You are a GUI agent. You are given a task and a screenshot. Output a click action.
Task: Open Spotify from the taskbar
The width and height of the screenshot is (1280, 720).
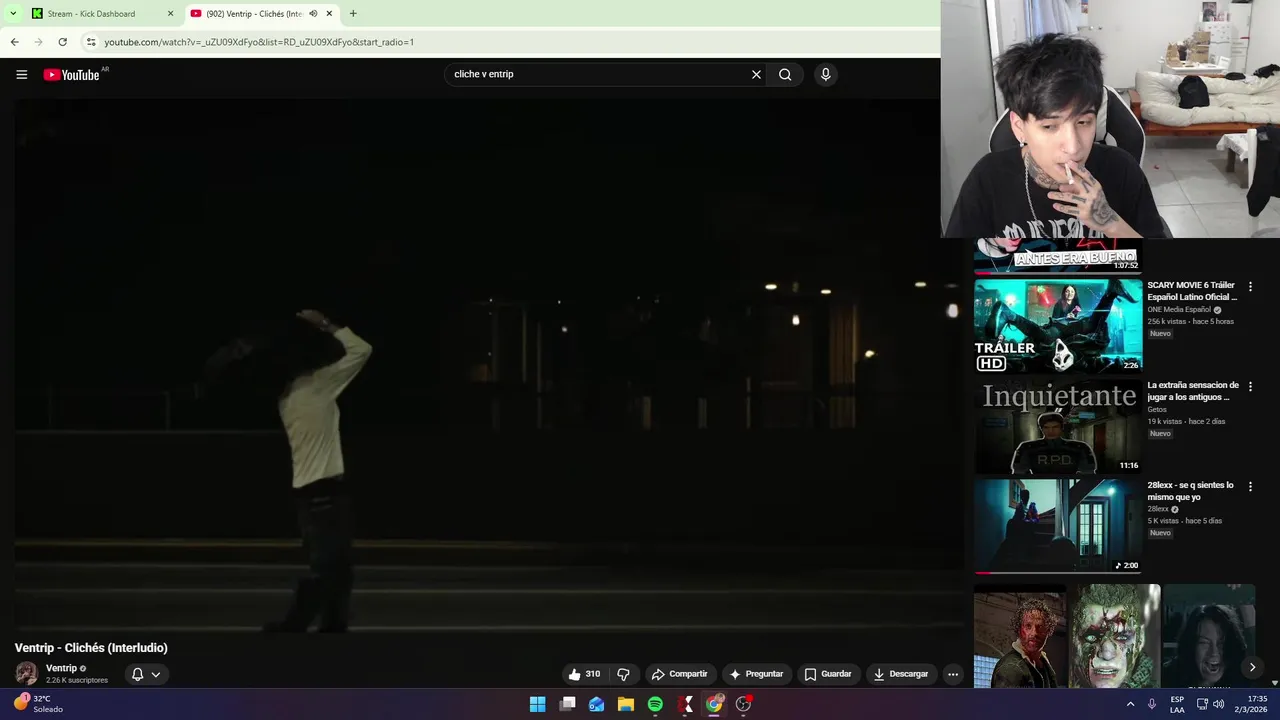pos(655,704)
